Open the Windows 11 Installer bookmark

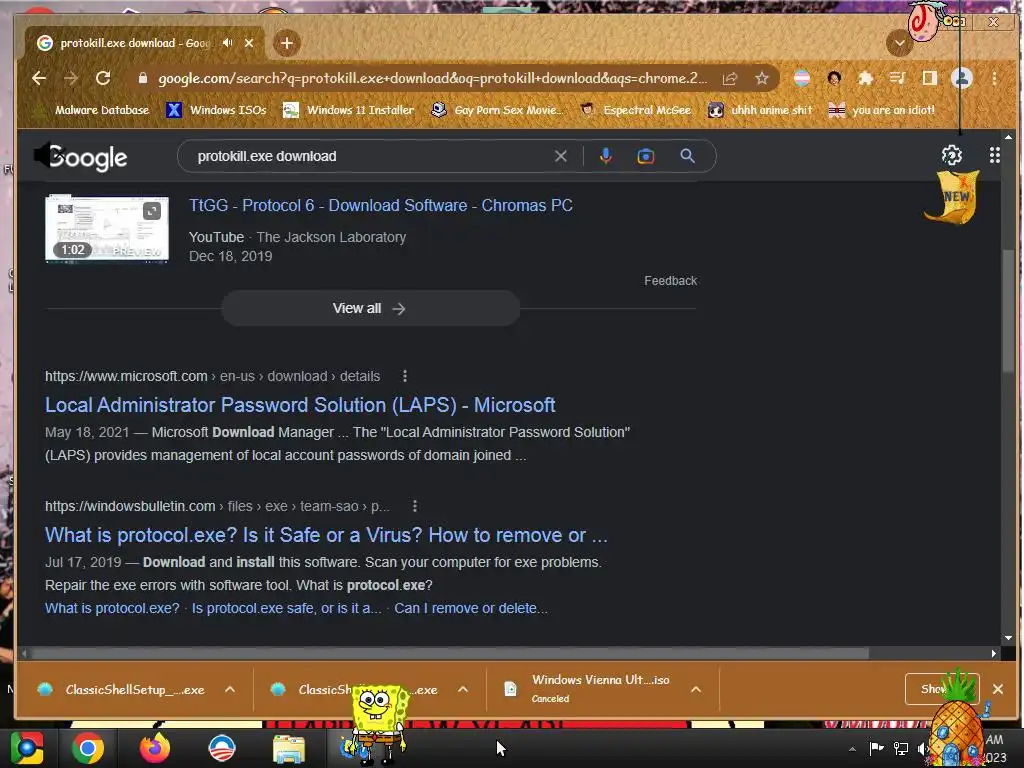[349, 110]
